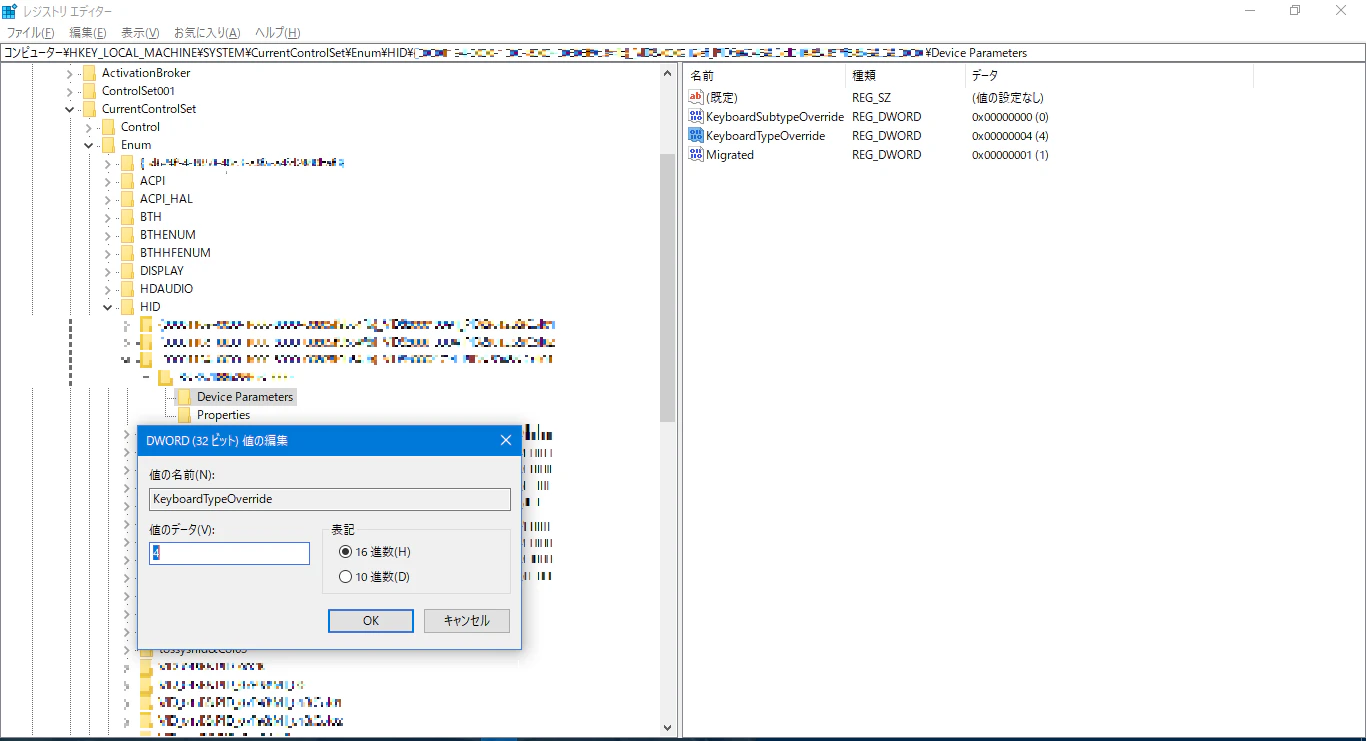1366x741 pixels.
Task: Select the Device Parameters tree item
Action: click(245, 397)
